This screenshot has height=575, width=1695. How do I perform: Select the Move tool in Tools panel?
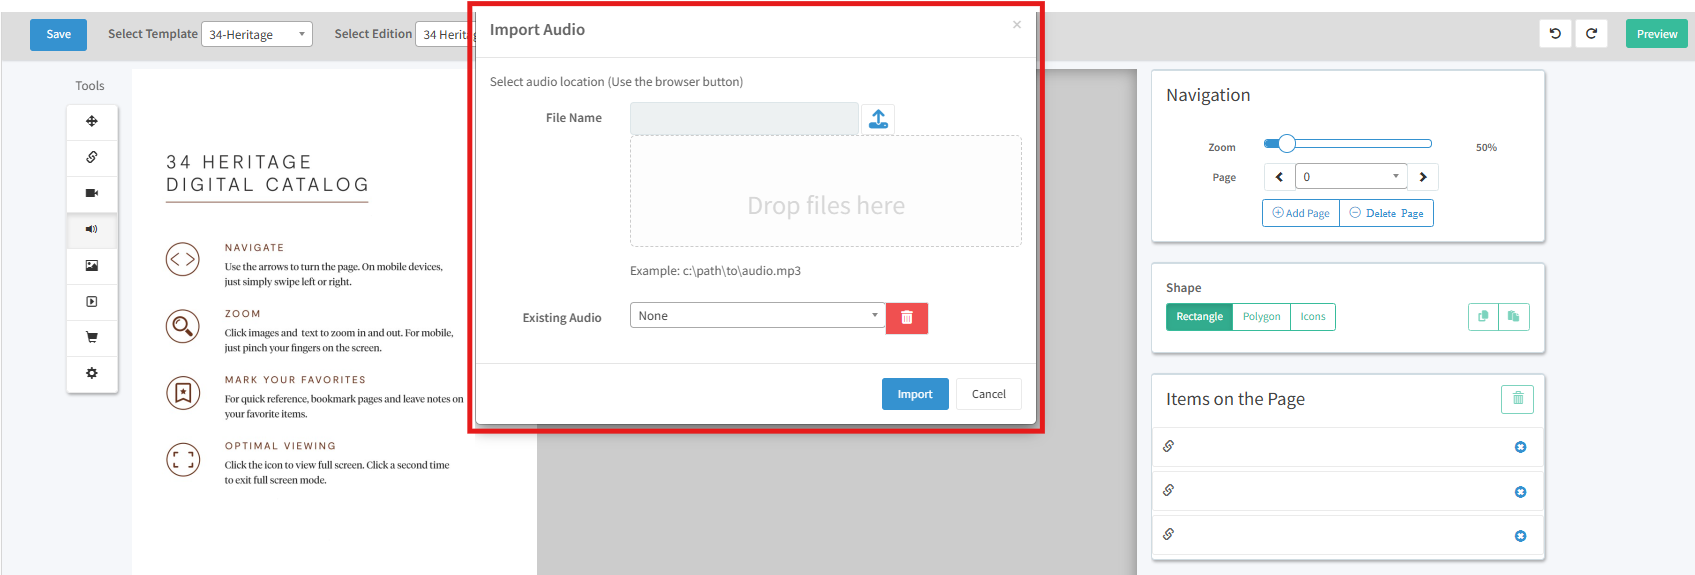pos(92,122)
